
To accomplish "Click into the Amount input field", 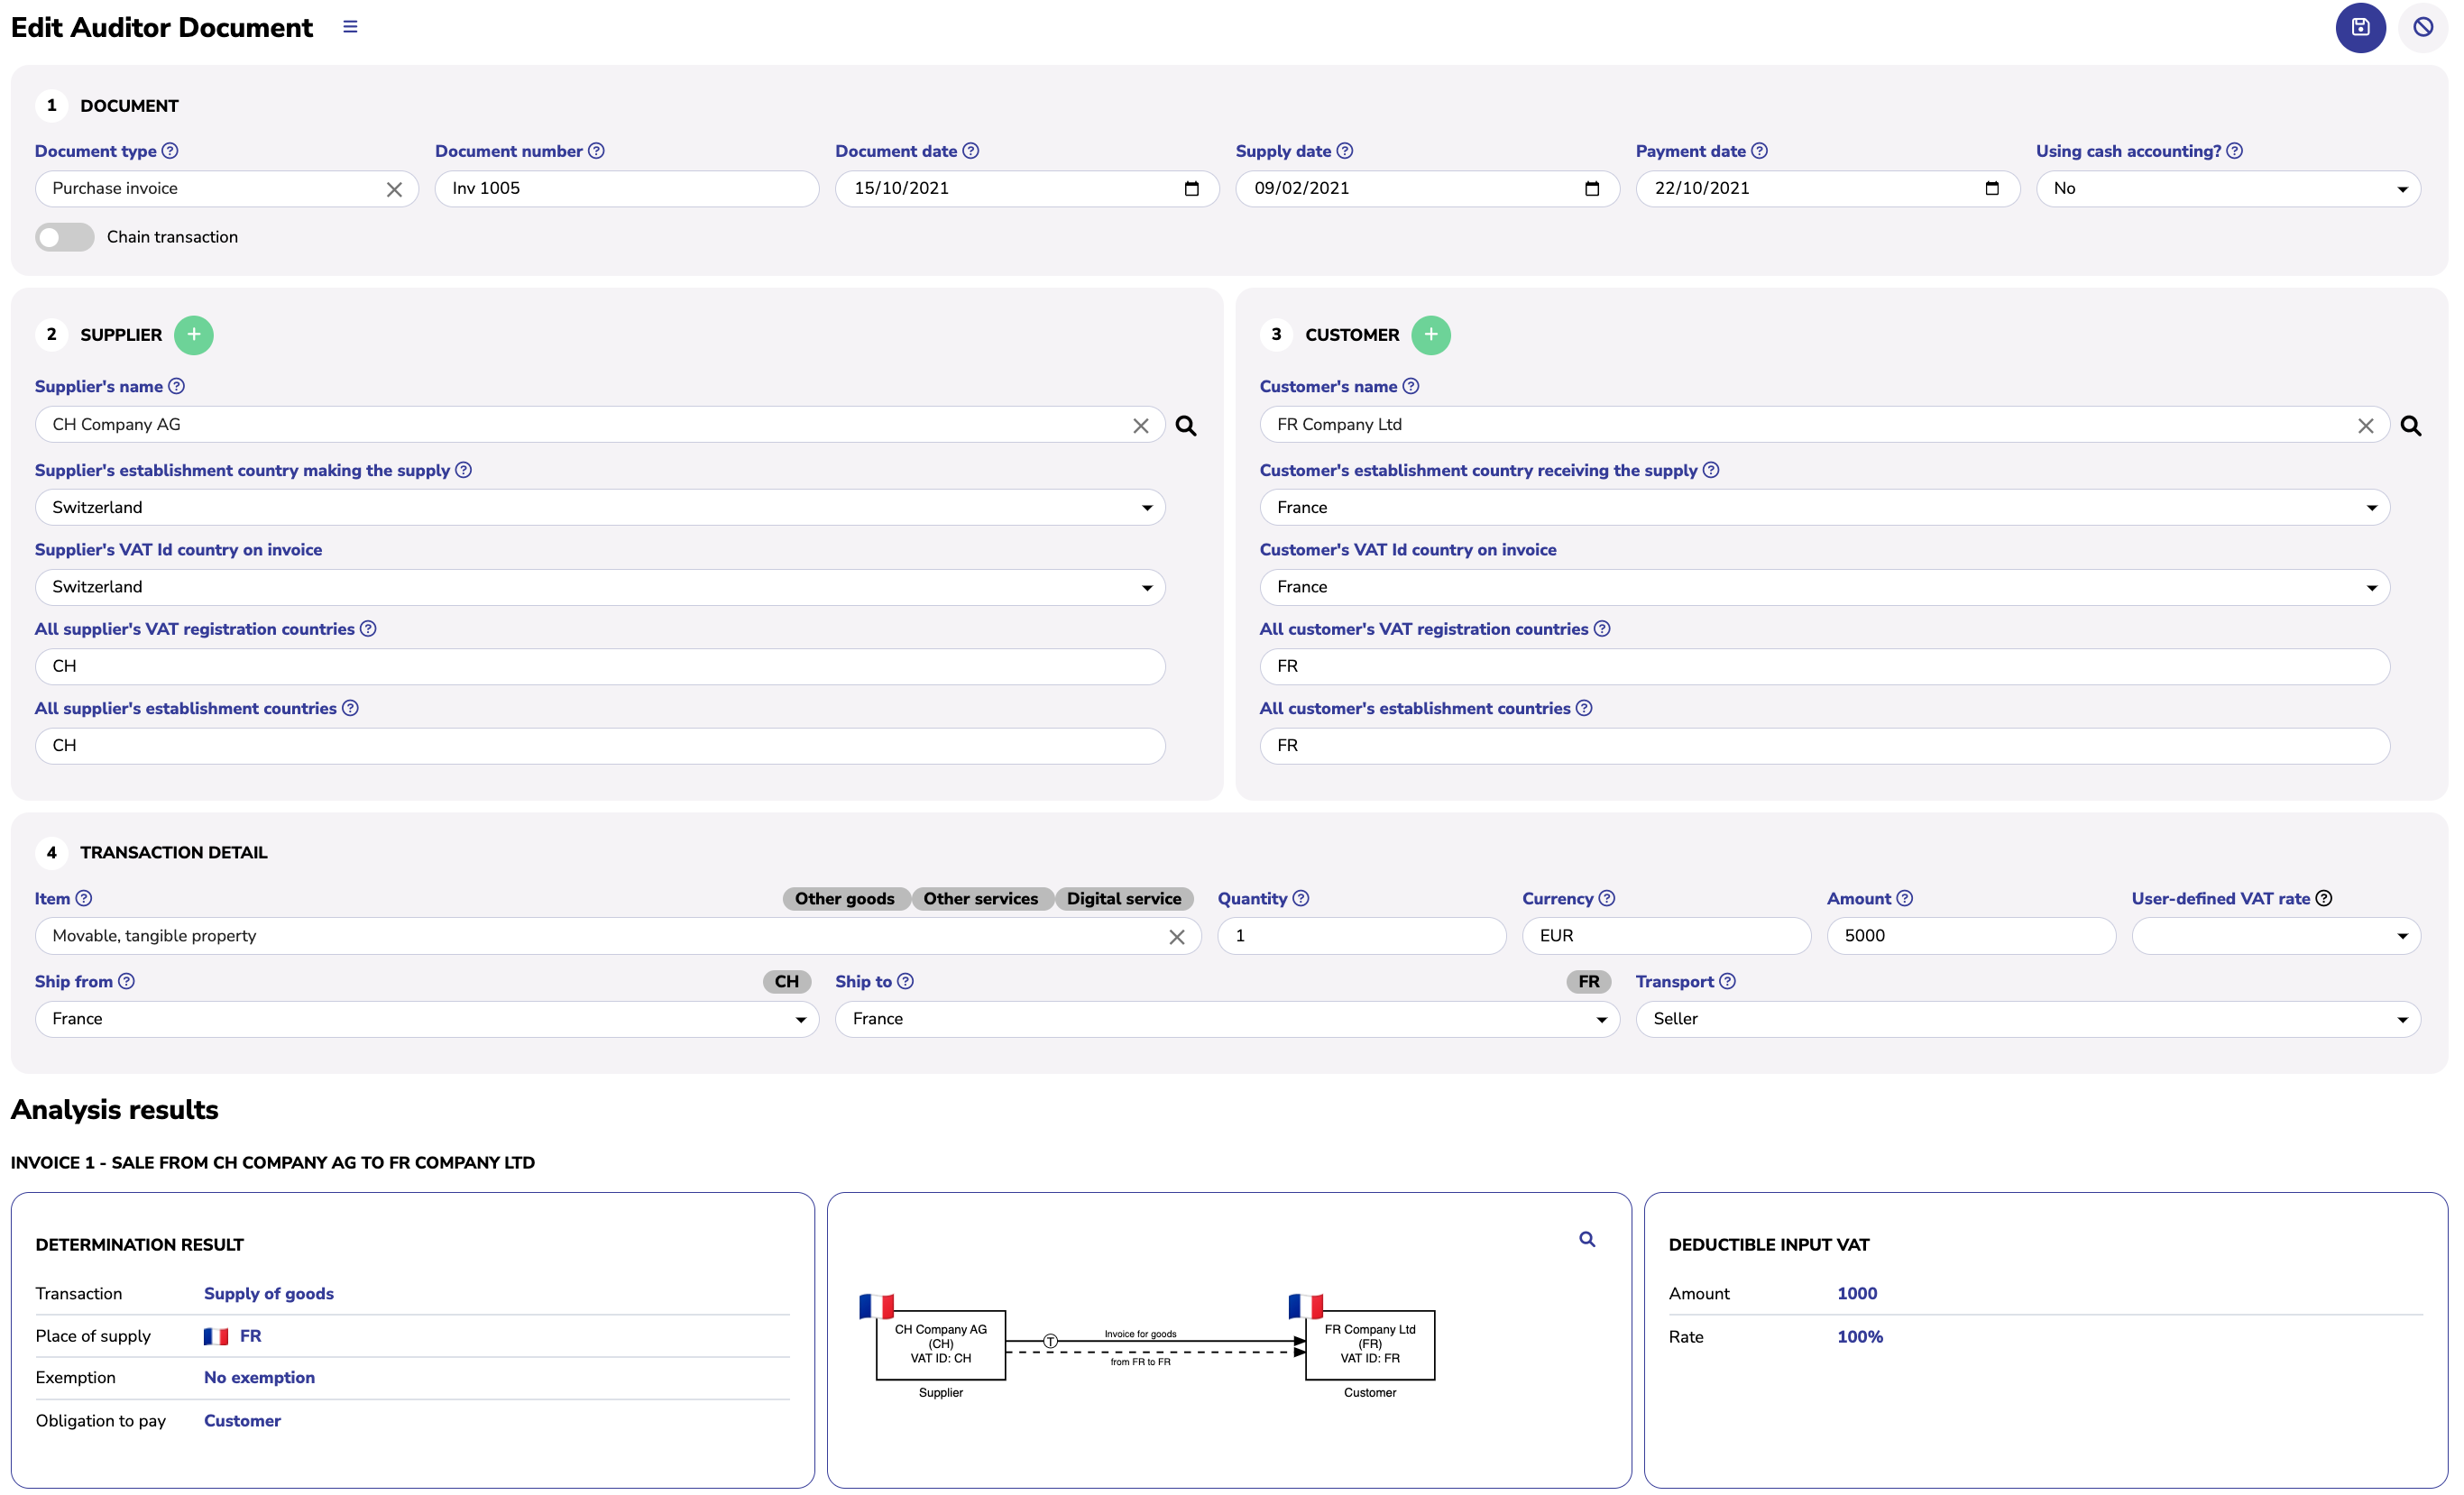I will (x=1970, y=936).
